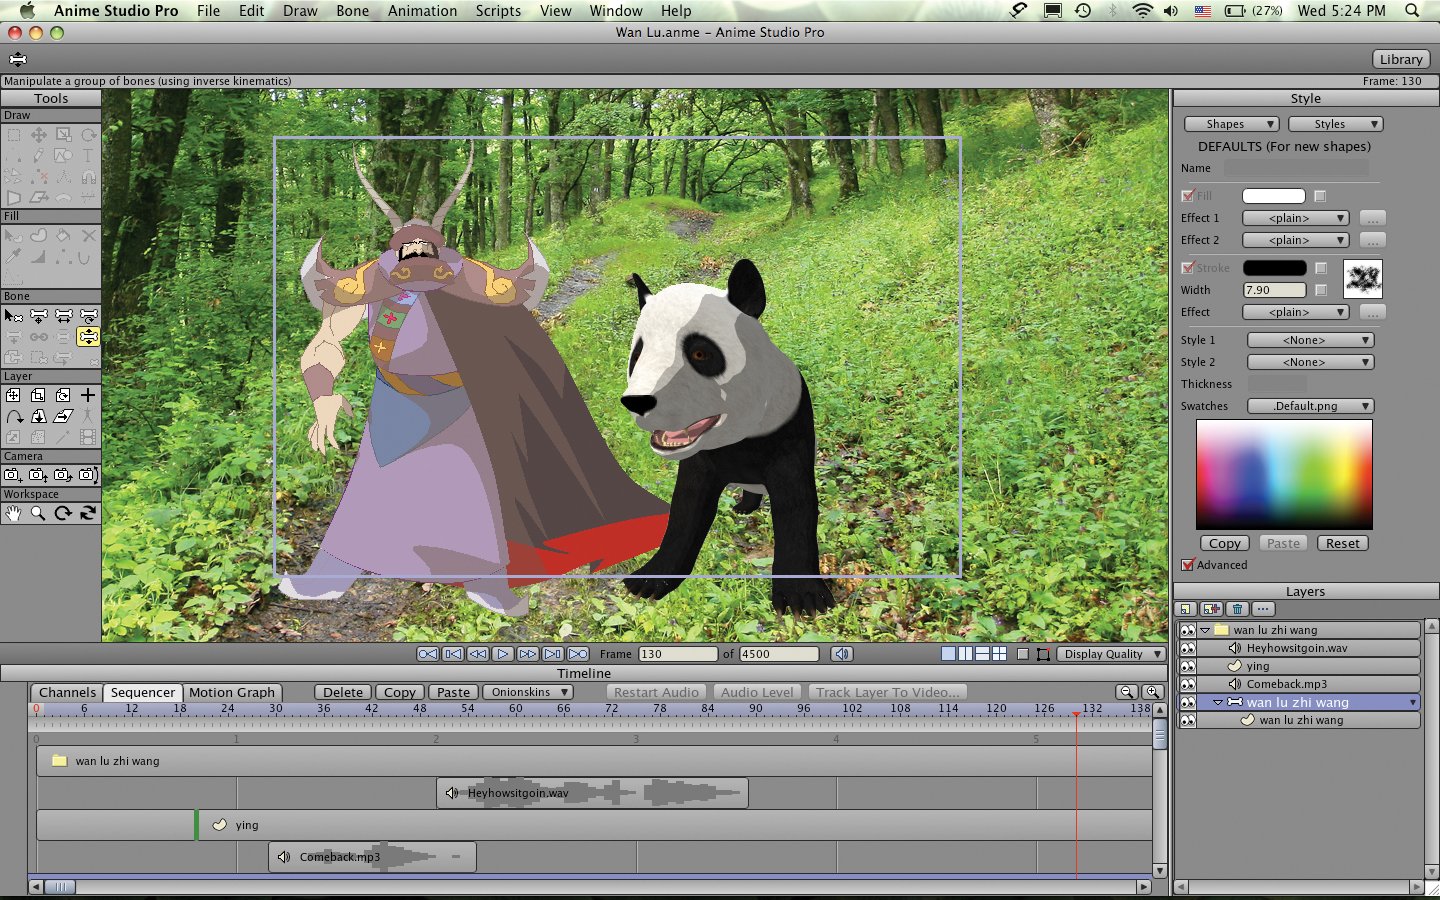1440x900 pixels.
Task: Click the New Layer icon in Layers panel
Action: coord(1186,609)
